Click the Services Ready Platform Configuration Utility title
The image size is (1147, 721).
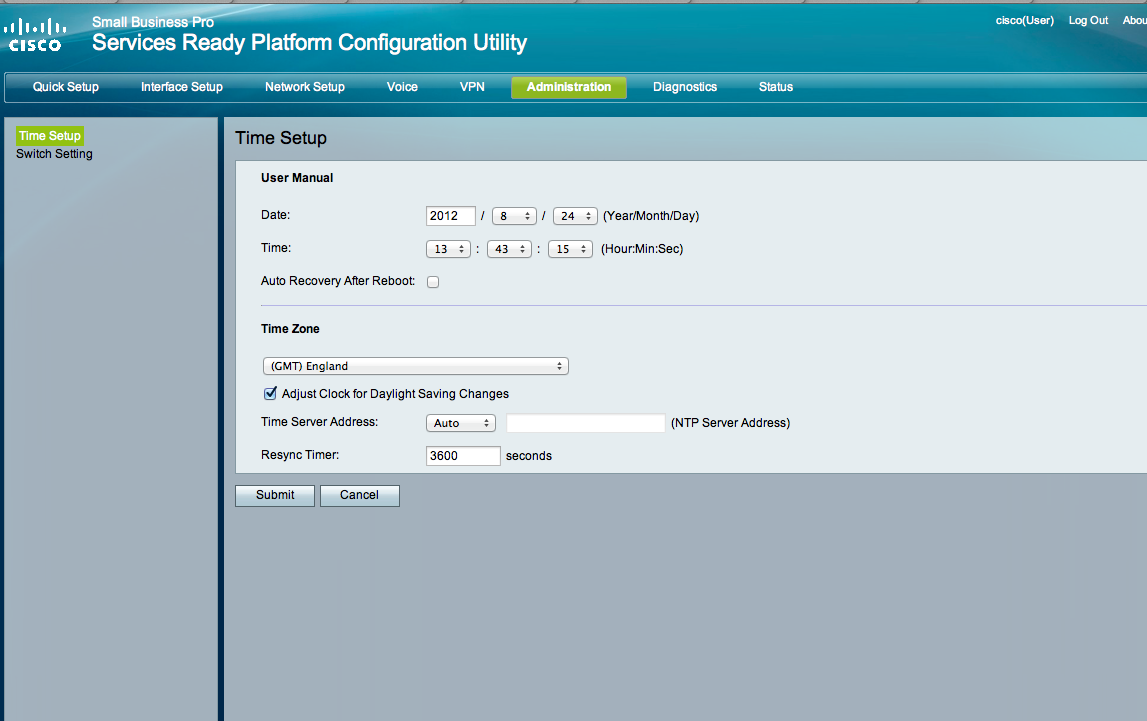coord(309,42)
